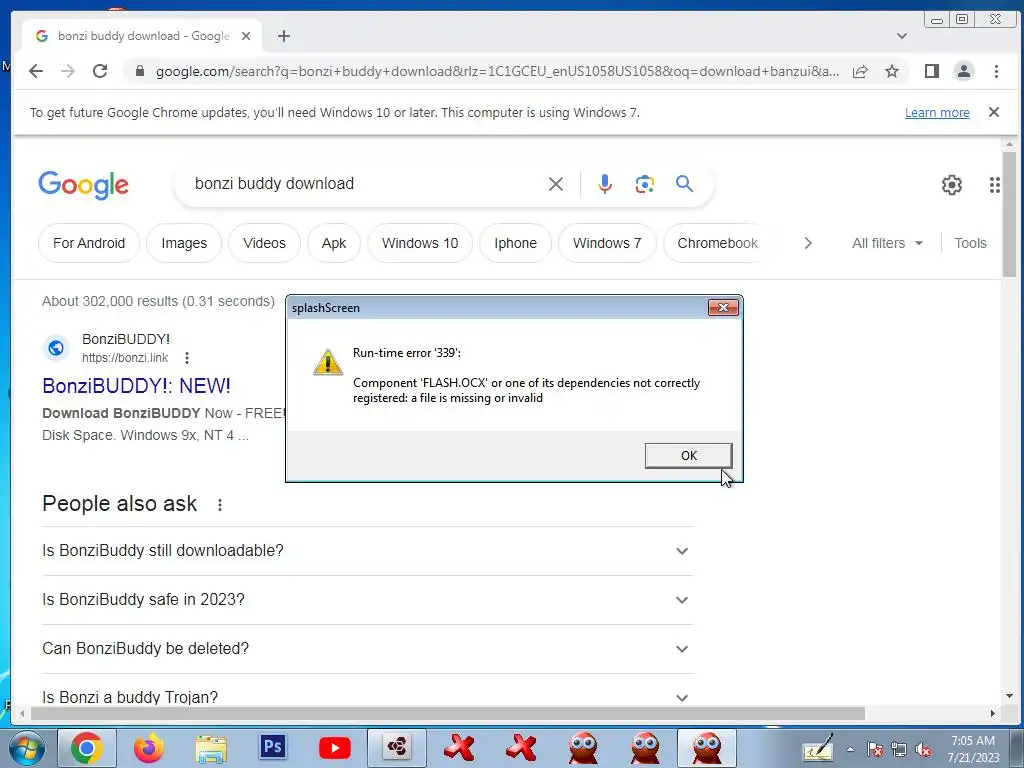Filter results by Windows 7
This screenshot has height=768, width=1024.
607,243
